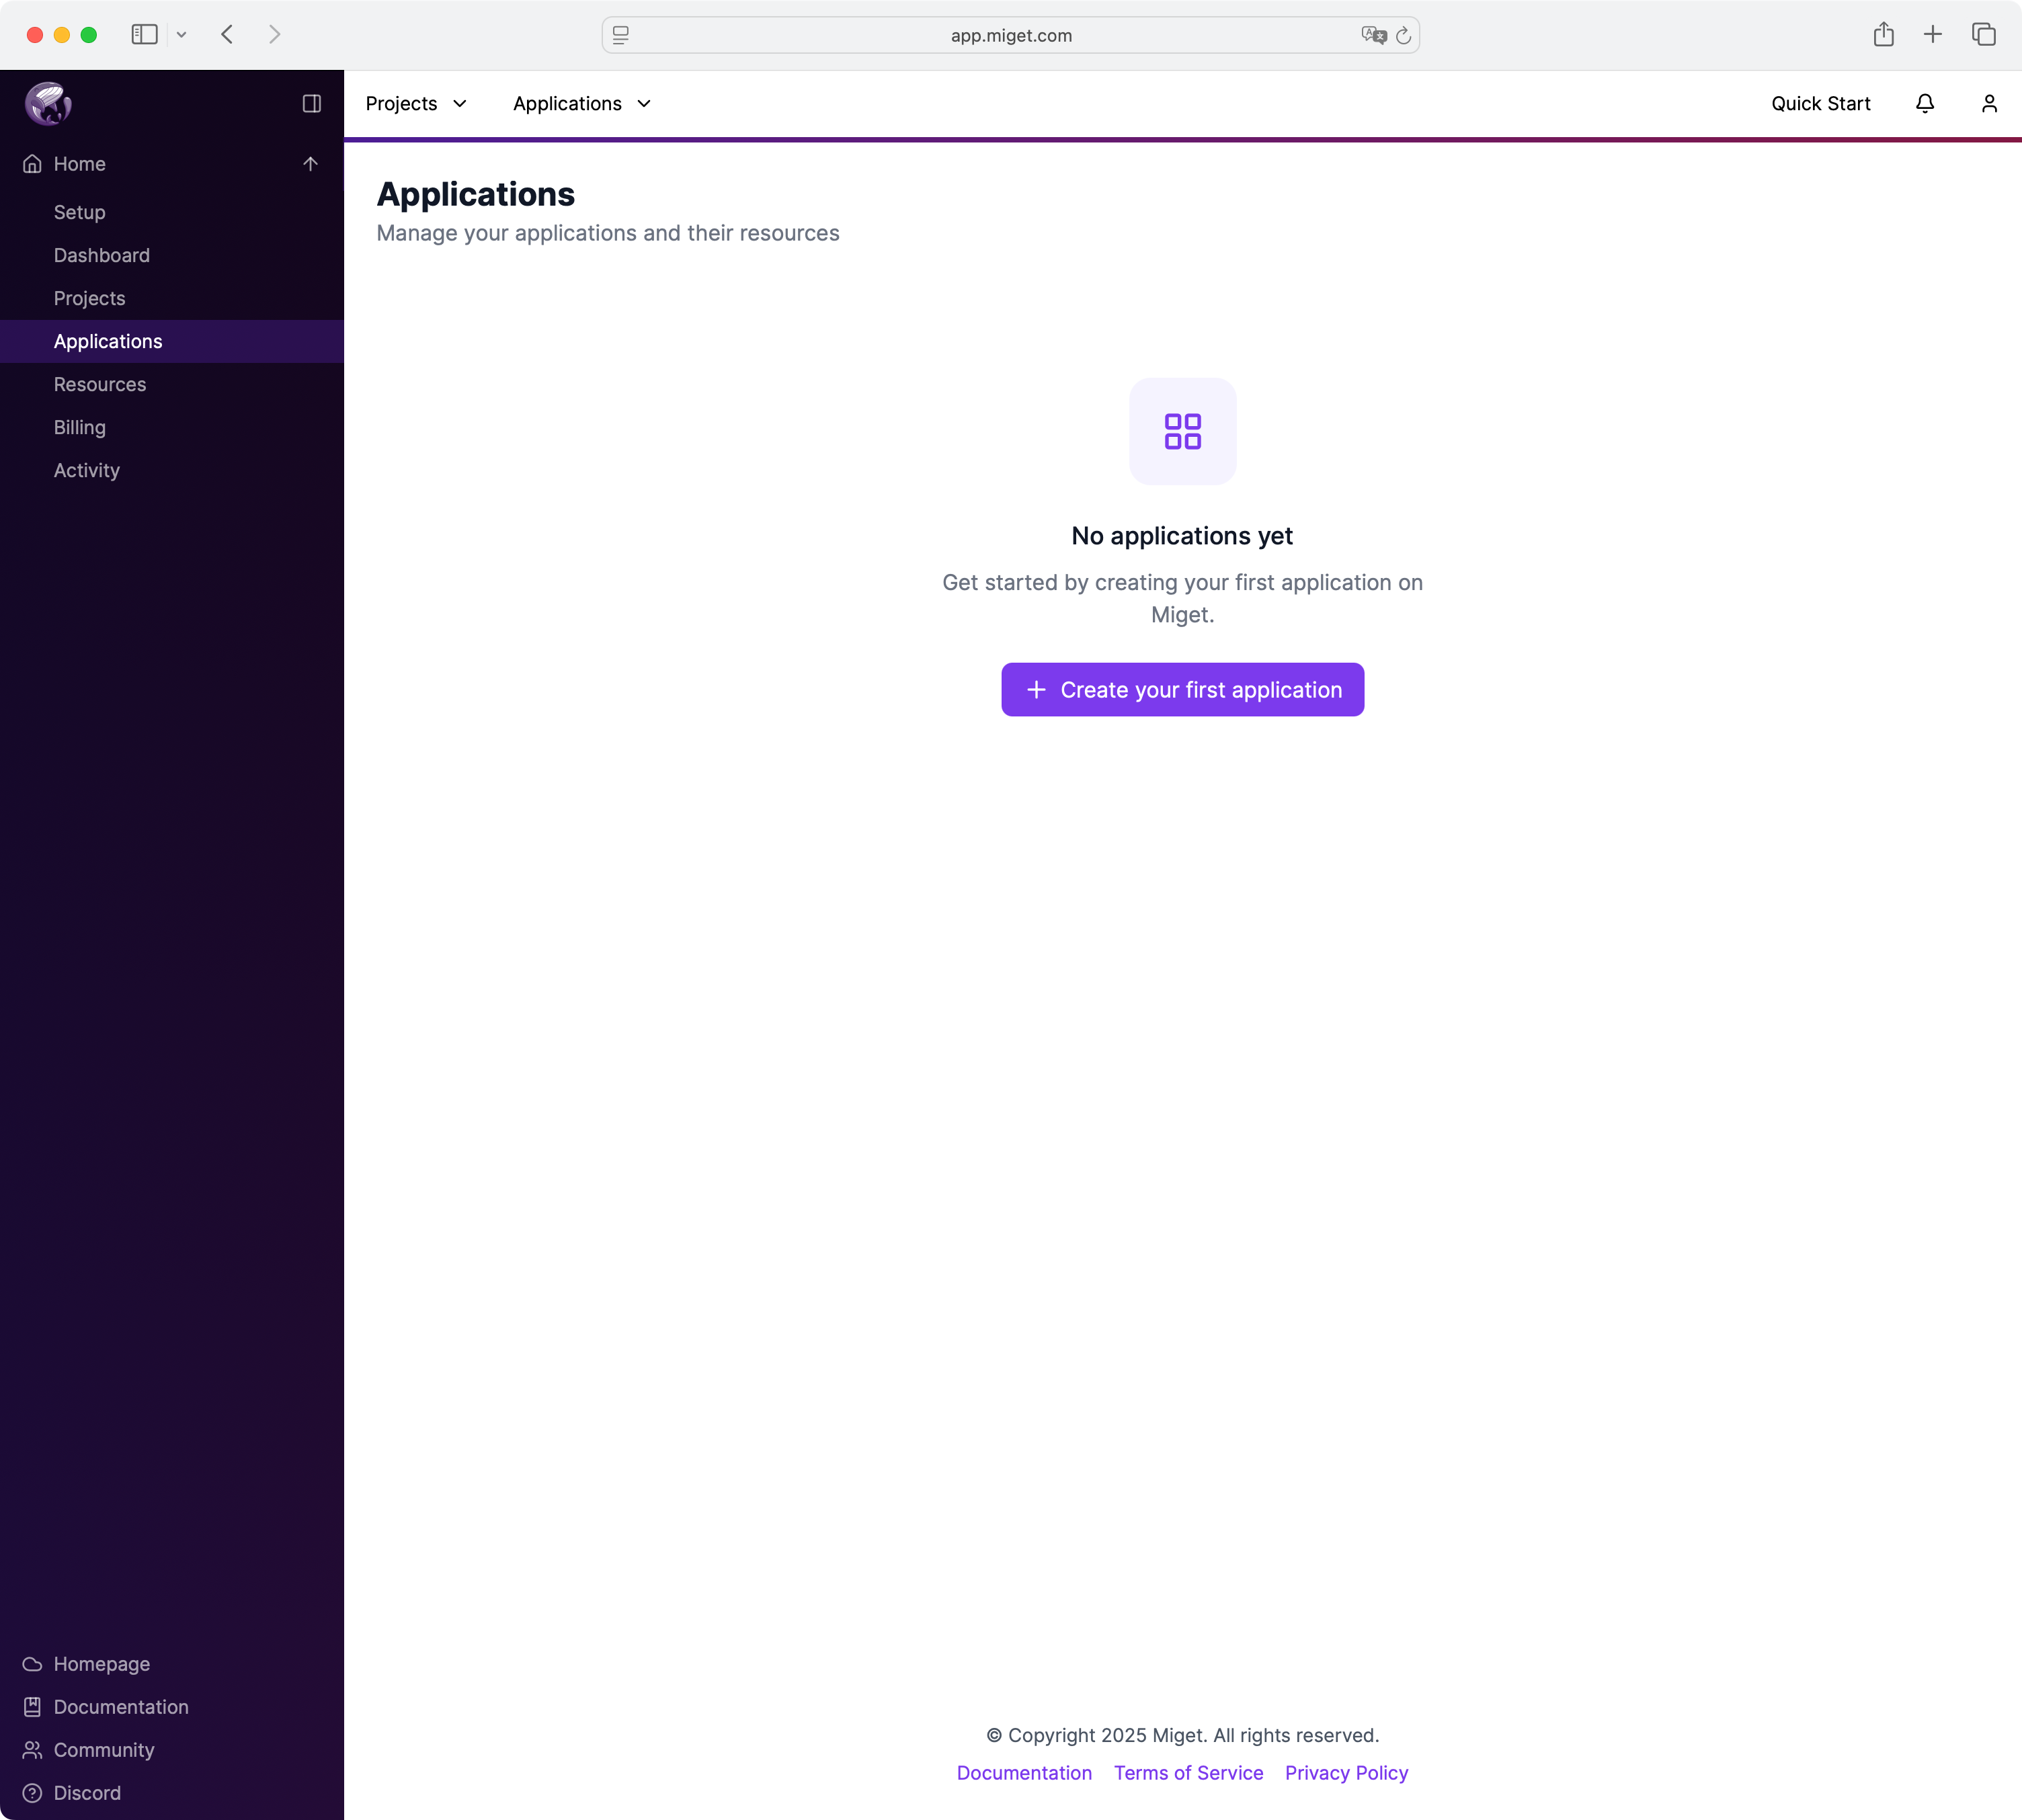Toggle Safari sidebar button
Image resolution: width=2022 pixels, height=1820 pixels.
click(x=144, y=35)
